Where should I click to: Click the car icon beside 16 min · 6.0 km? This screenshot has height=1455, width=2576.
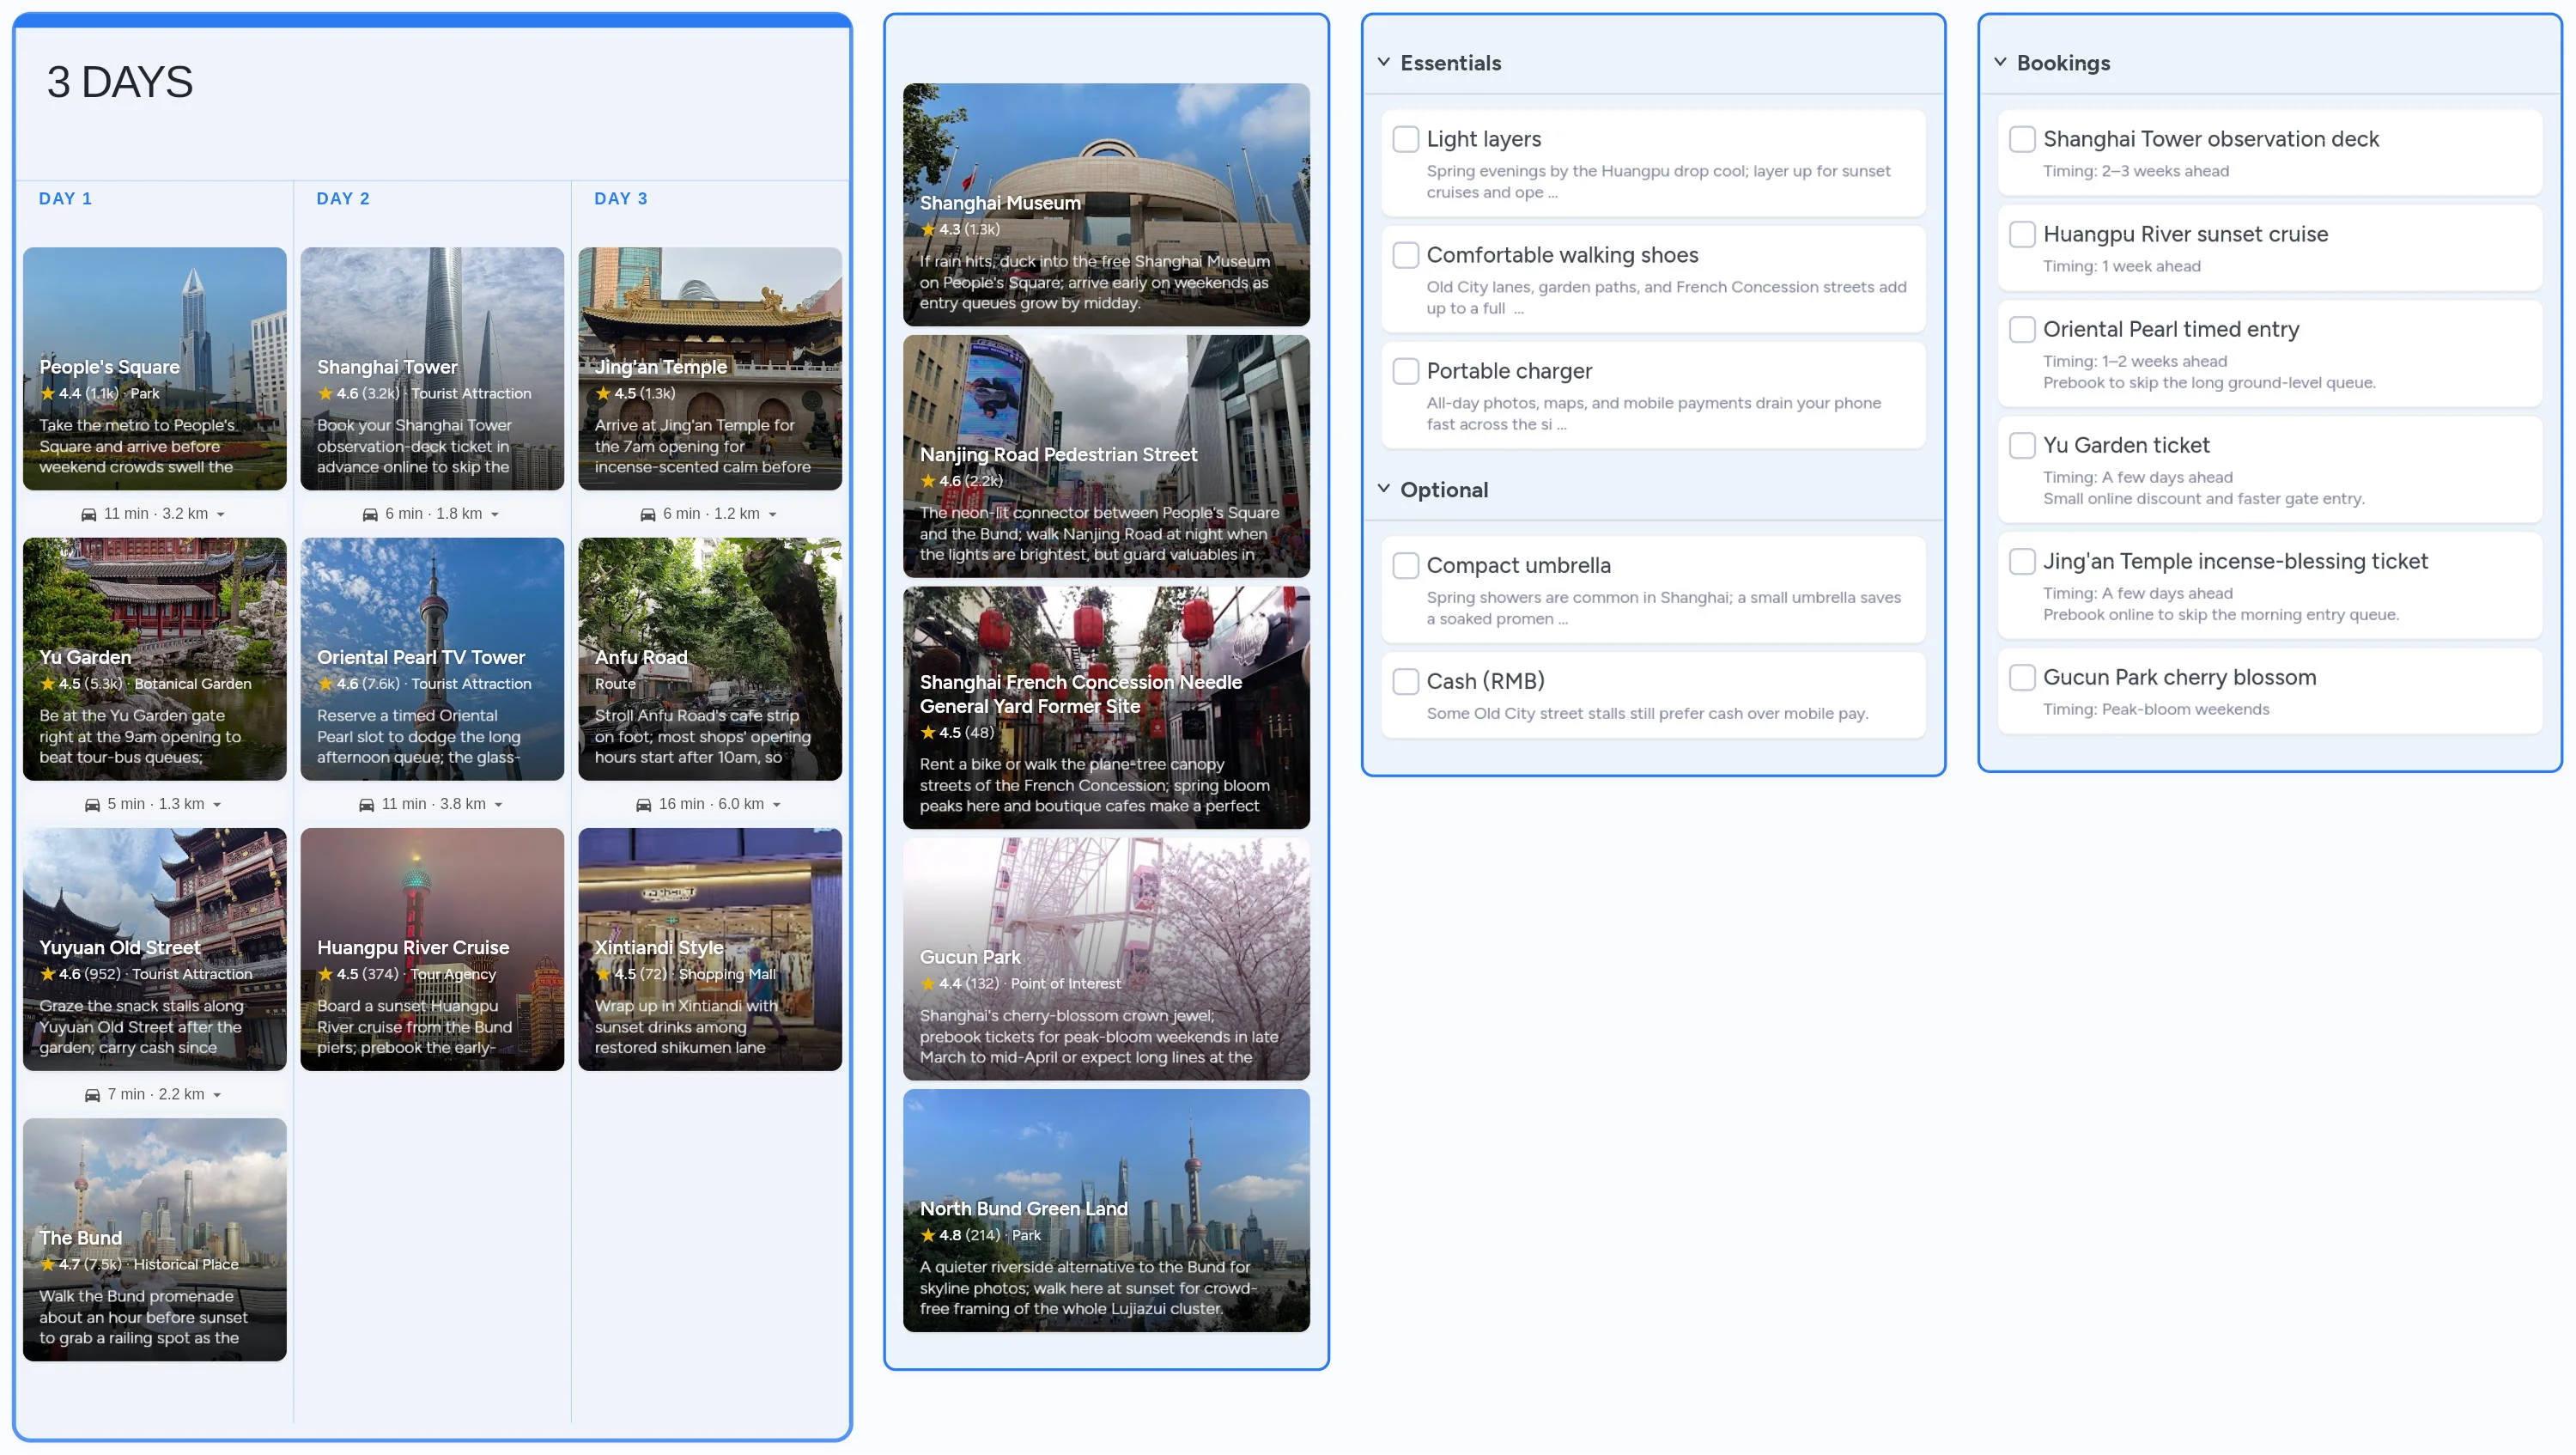tap(644, 804)
